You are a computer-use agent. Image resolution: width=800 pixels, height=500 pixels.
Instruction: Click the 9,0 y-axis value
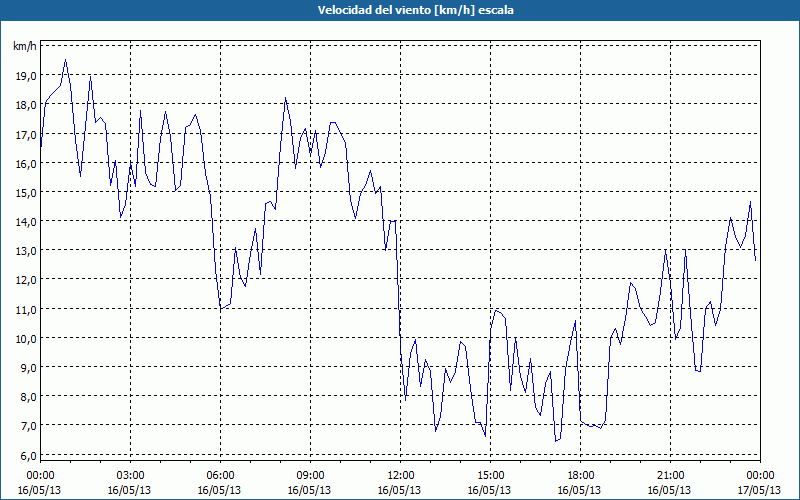pos(29,367)
